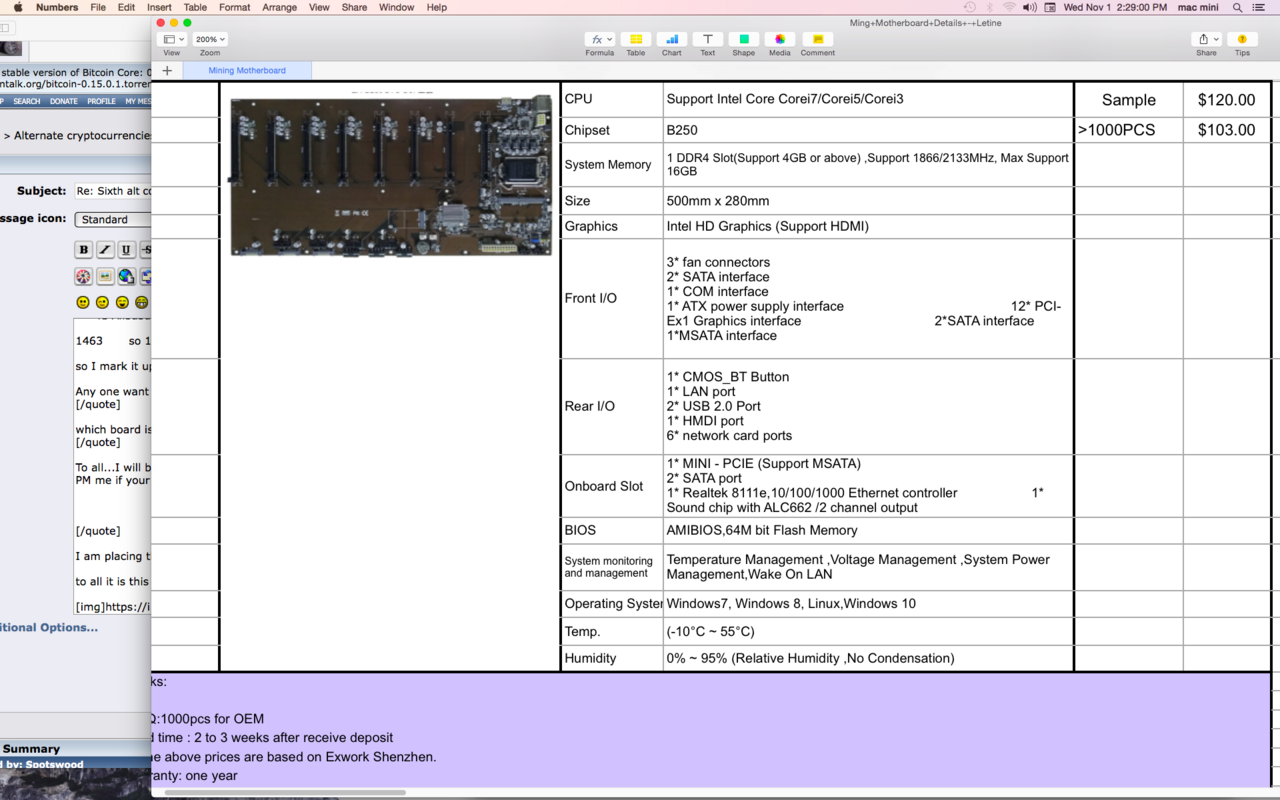Screen dimensions: 1280x800
Task: Select the motherboard image in the spreadsheet
Action: (391, 175)
